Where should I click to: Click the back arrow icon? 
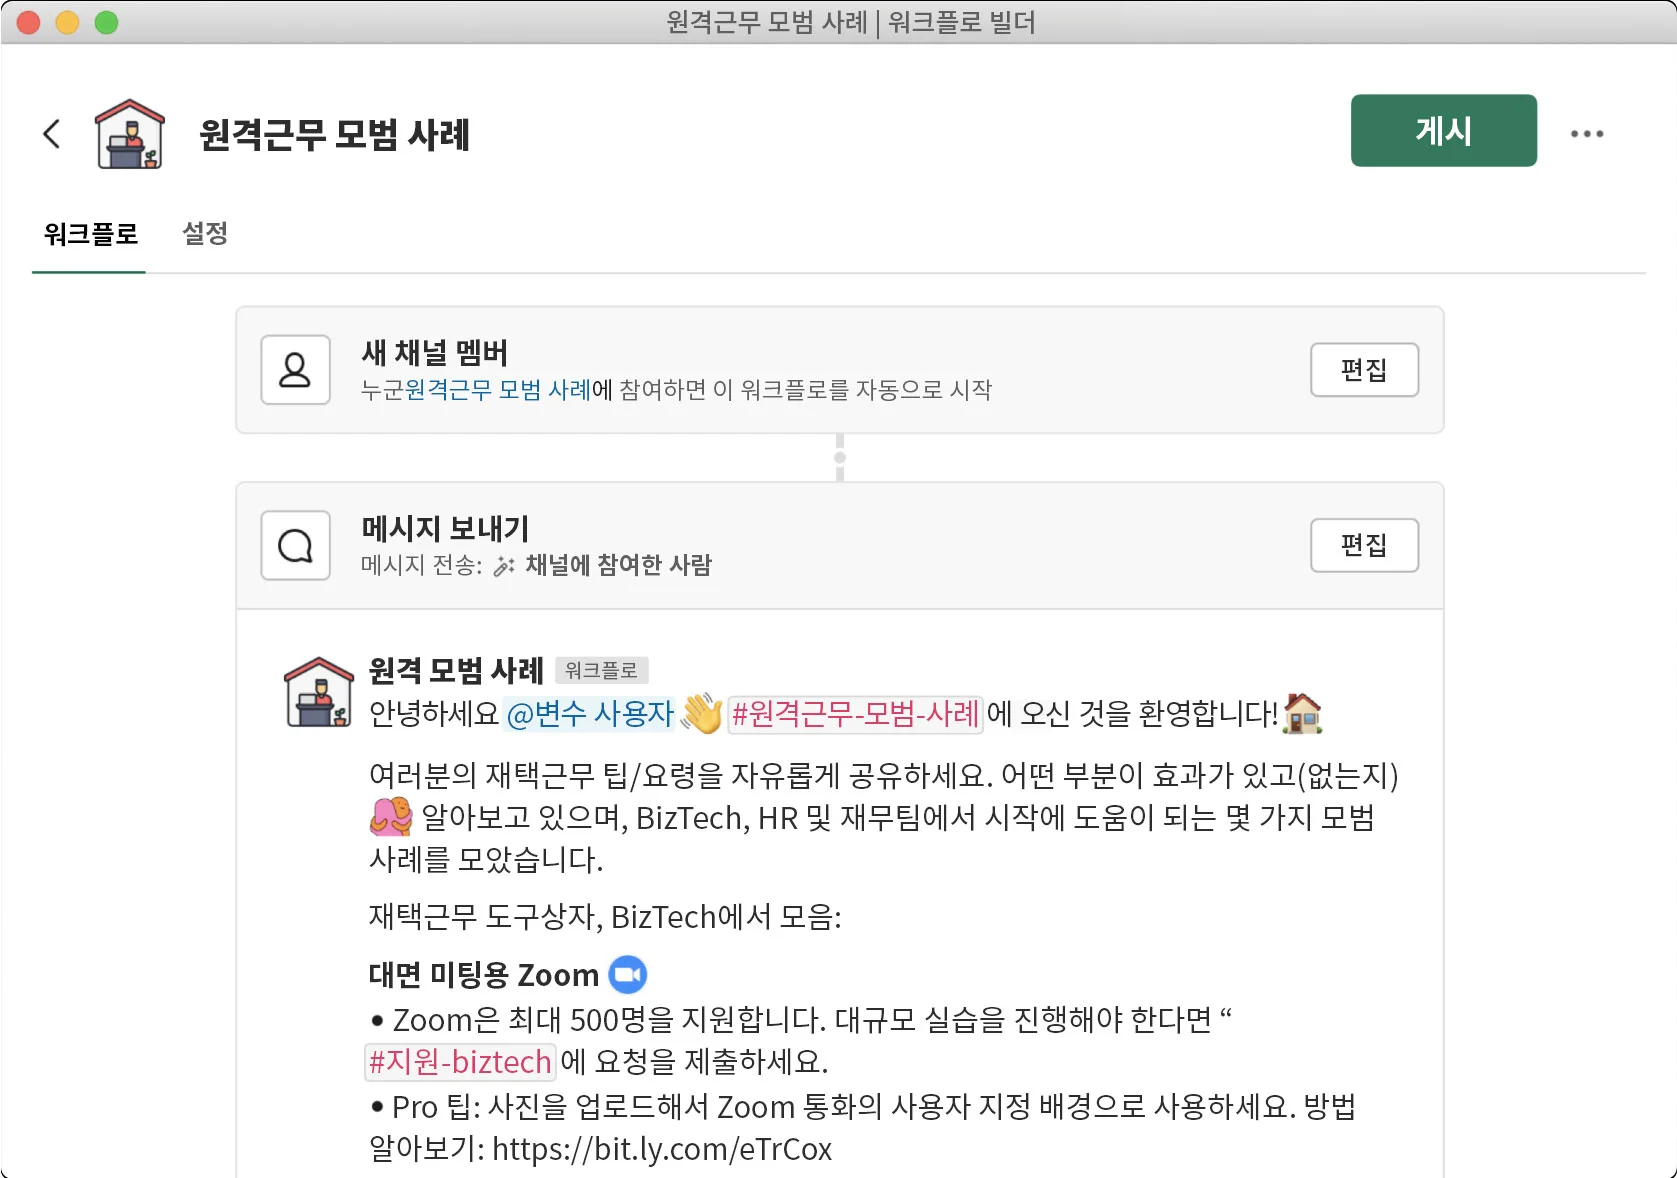pyautogui.click(x=52, y=133)
